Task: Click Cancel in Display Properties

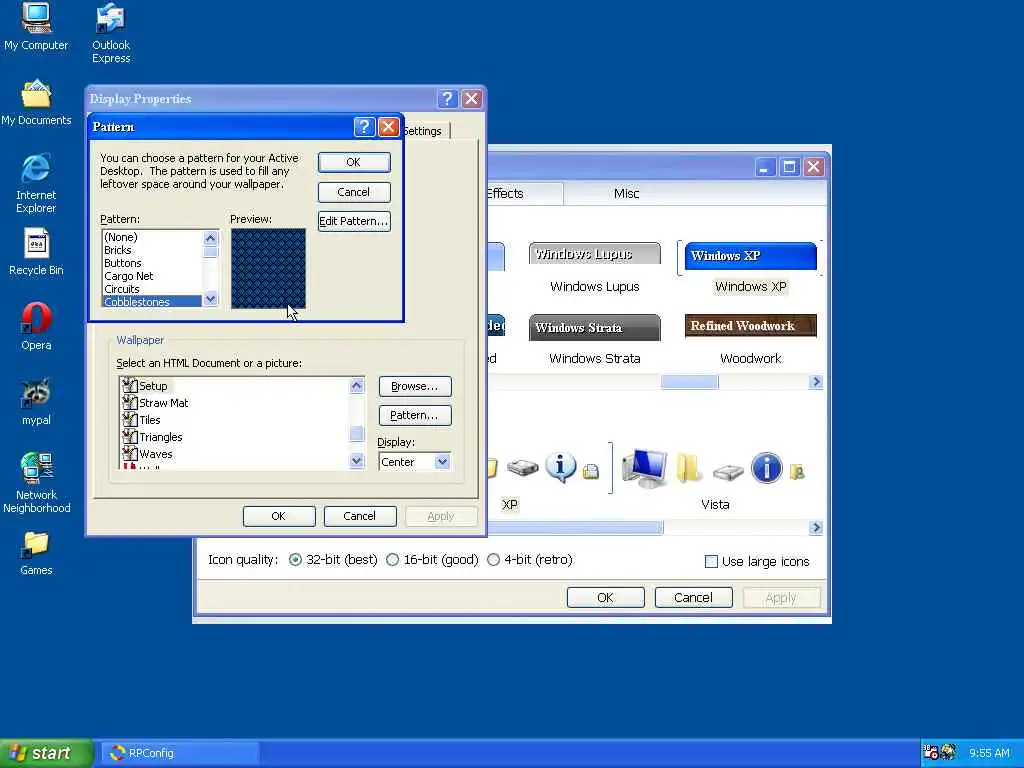Action: point(359,516)
